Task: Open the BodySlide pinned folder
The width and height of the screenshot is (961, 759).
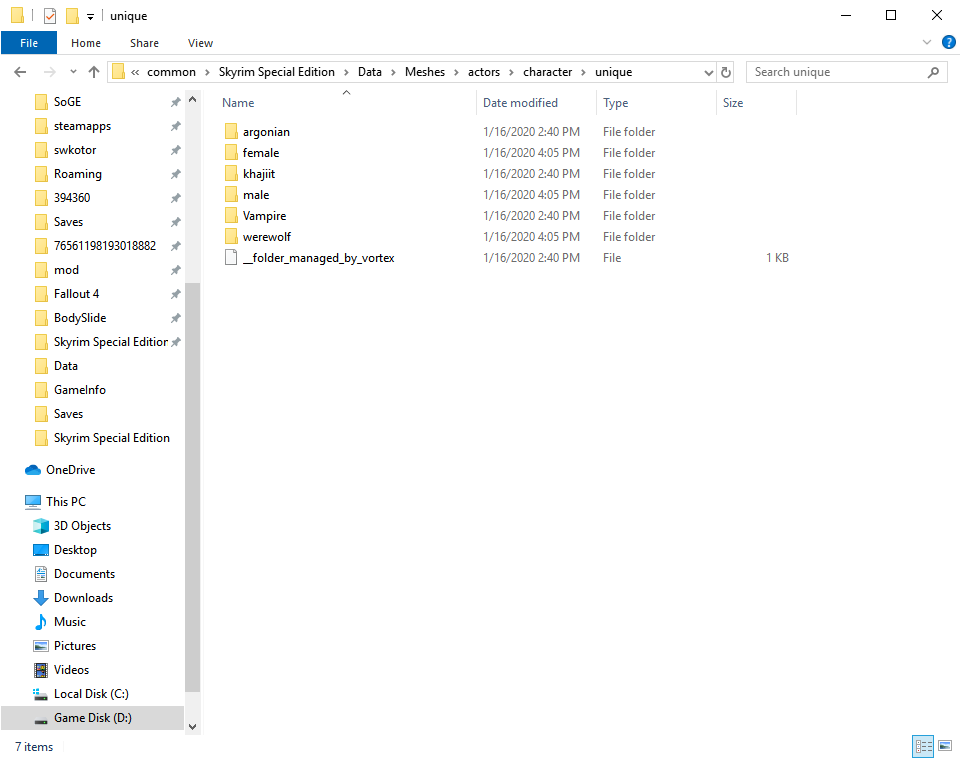Action: tap(80, 318)
